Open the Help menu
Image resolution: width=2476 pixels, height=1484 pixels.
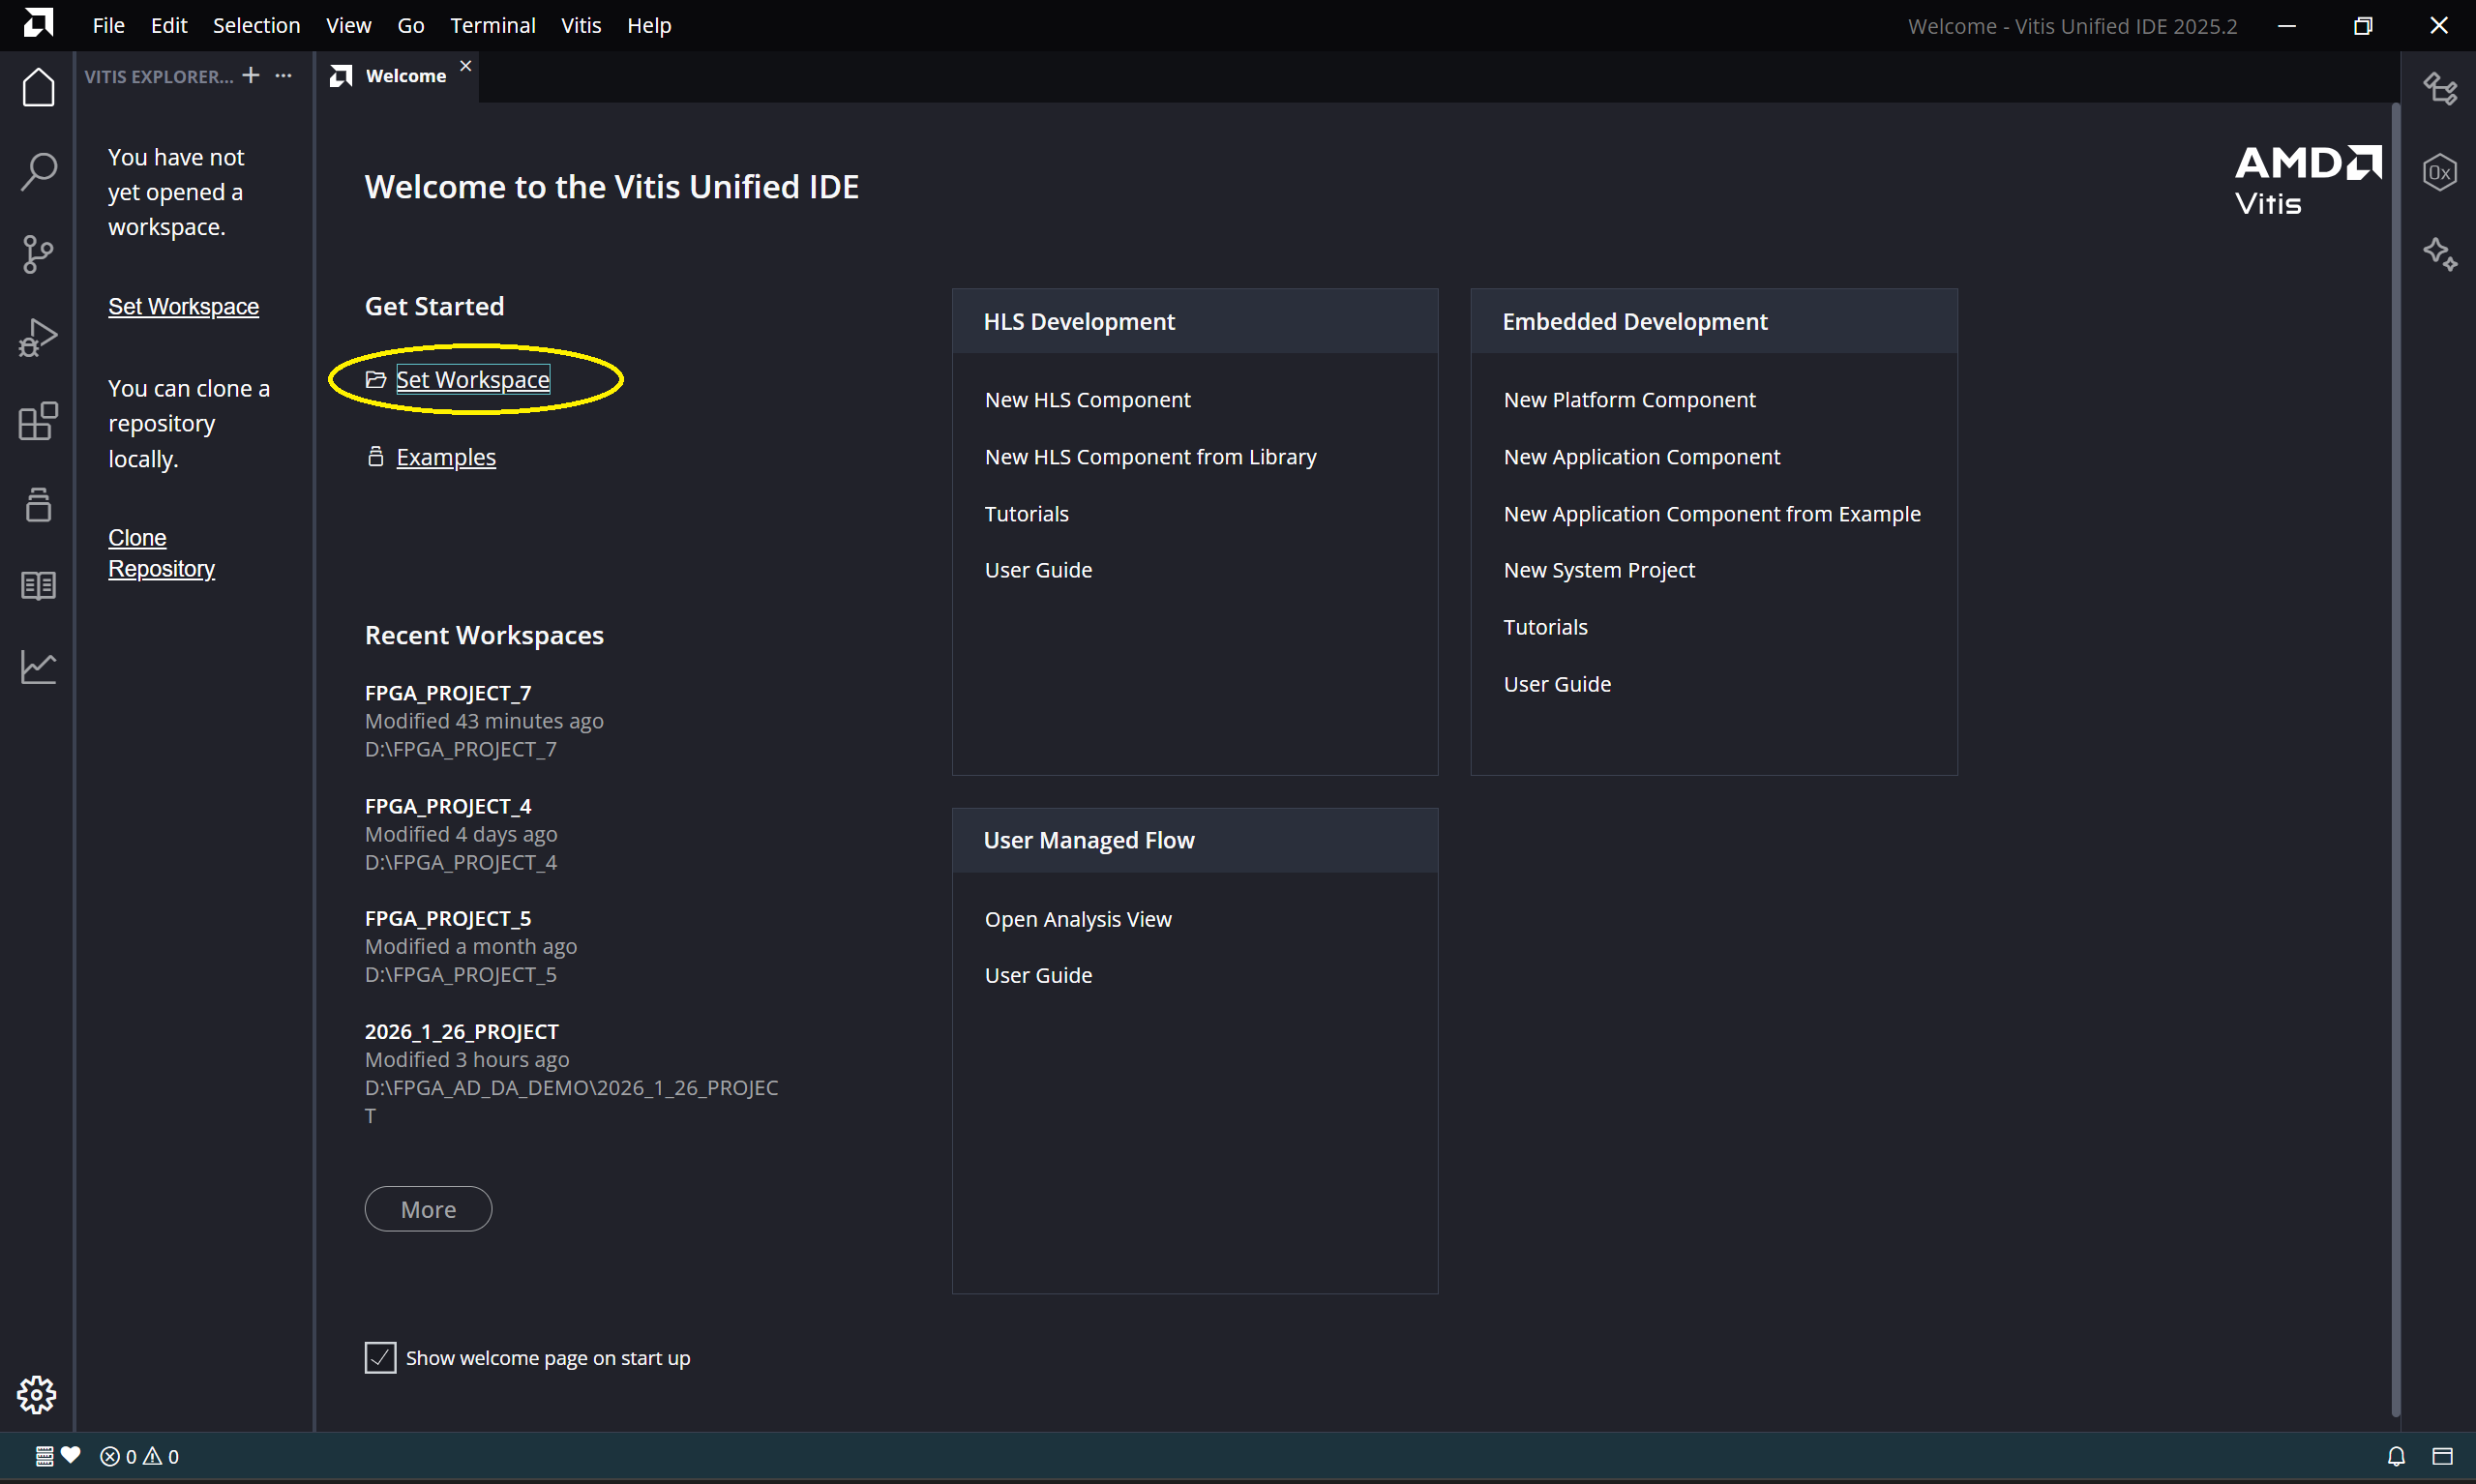coord(649,25)
